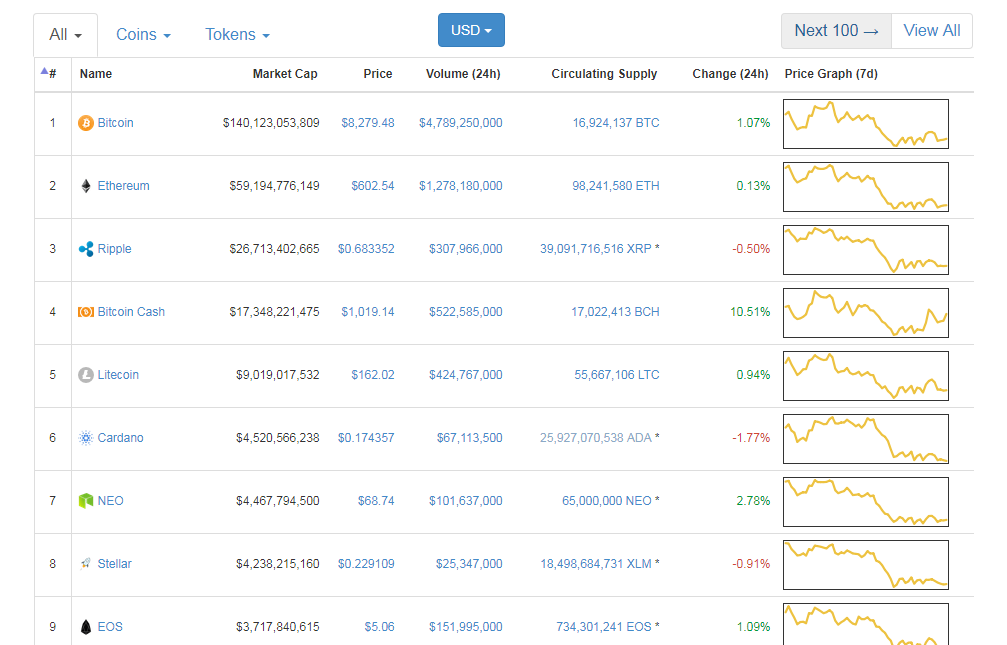Open the Bitcoin Cash name link

pyautogui.click(x=131, y=312)
